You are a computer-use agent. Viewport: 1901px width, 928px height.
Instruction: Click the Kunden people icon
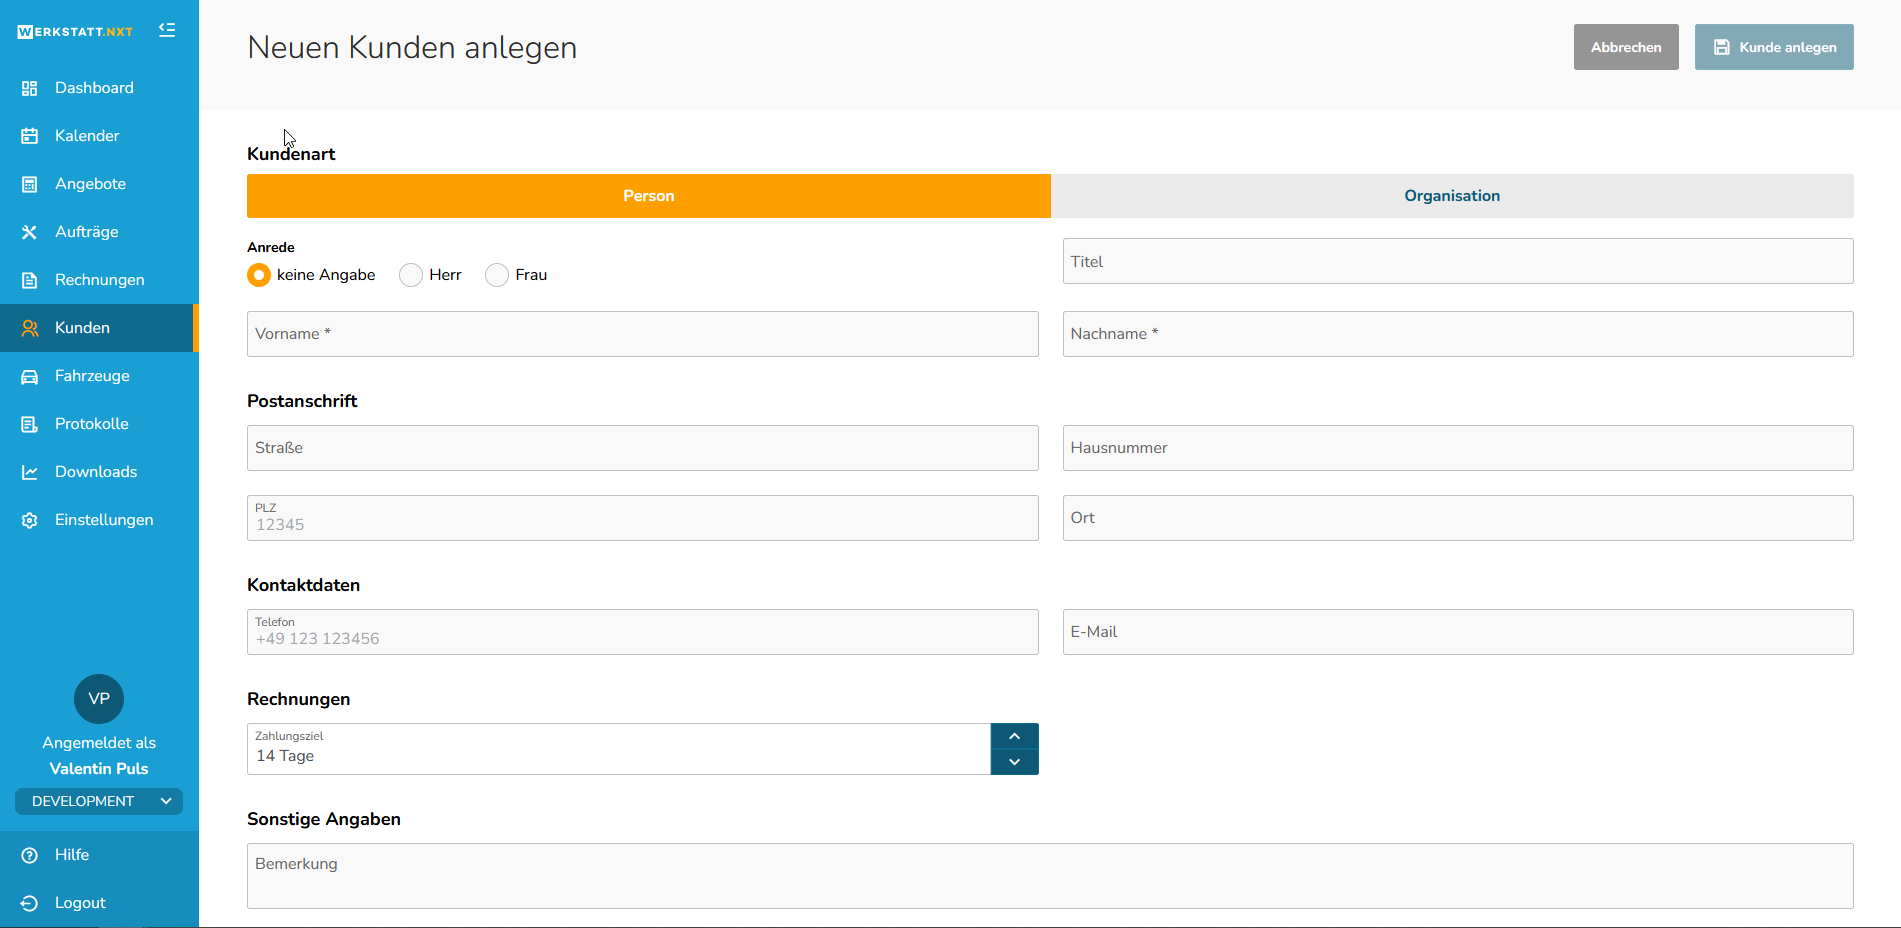tap(30, 328)
